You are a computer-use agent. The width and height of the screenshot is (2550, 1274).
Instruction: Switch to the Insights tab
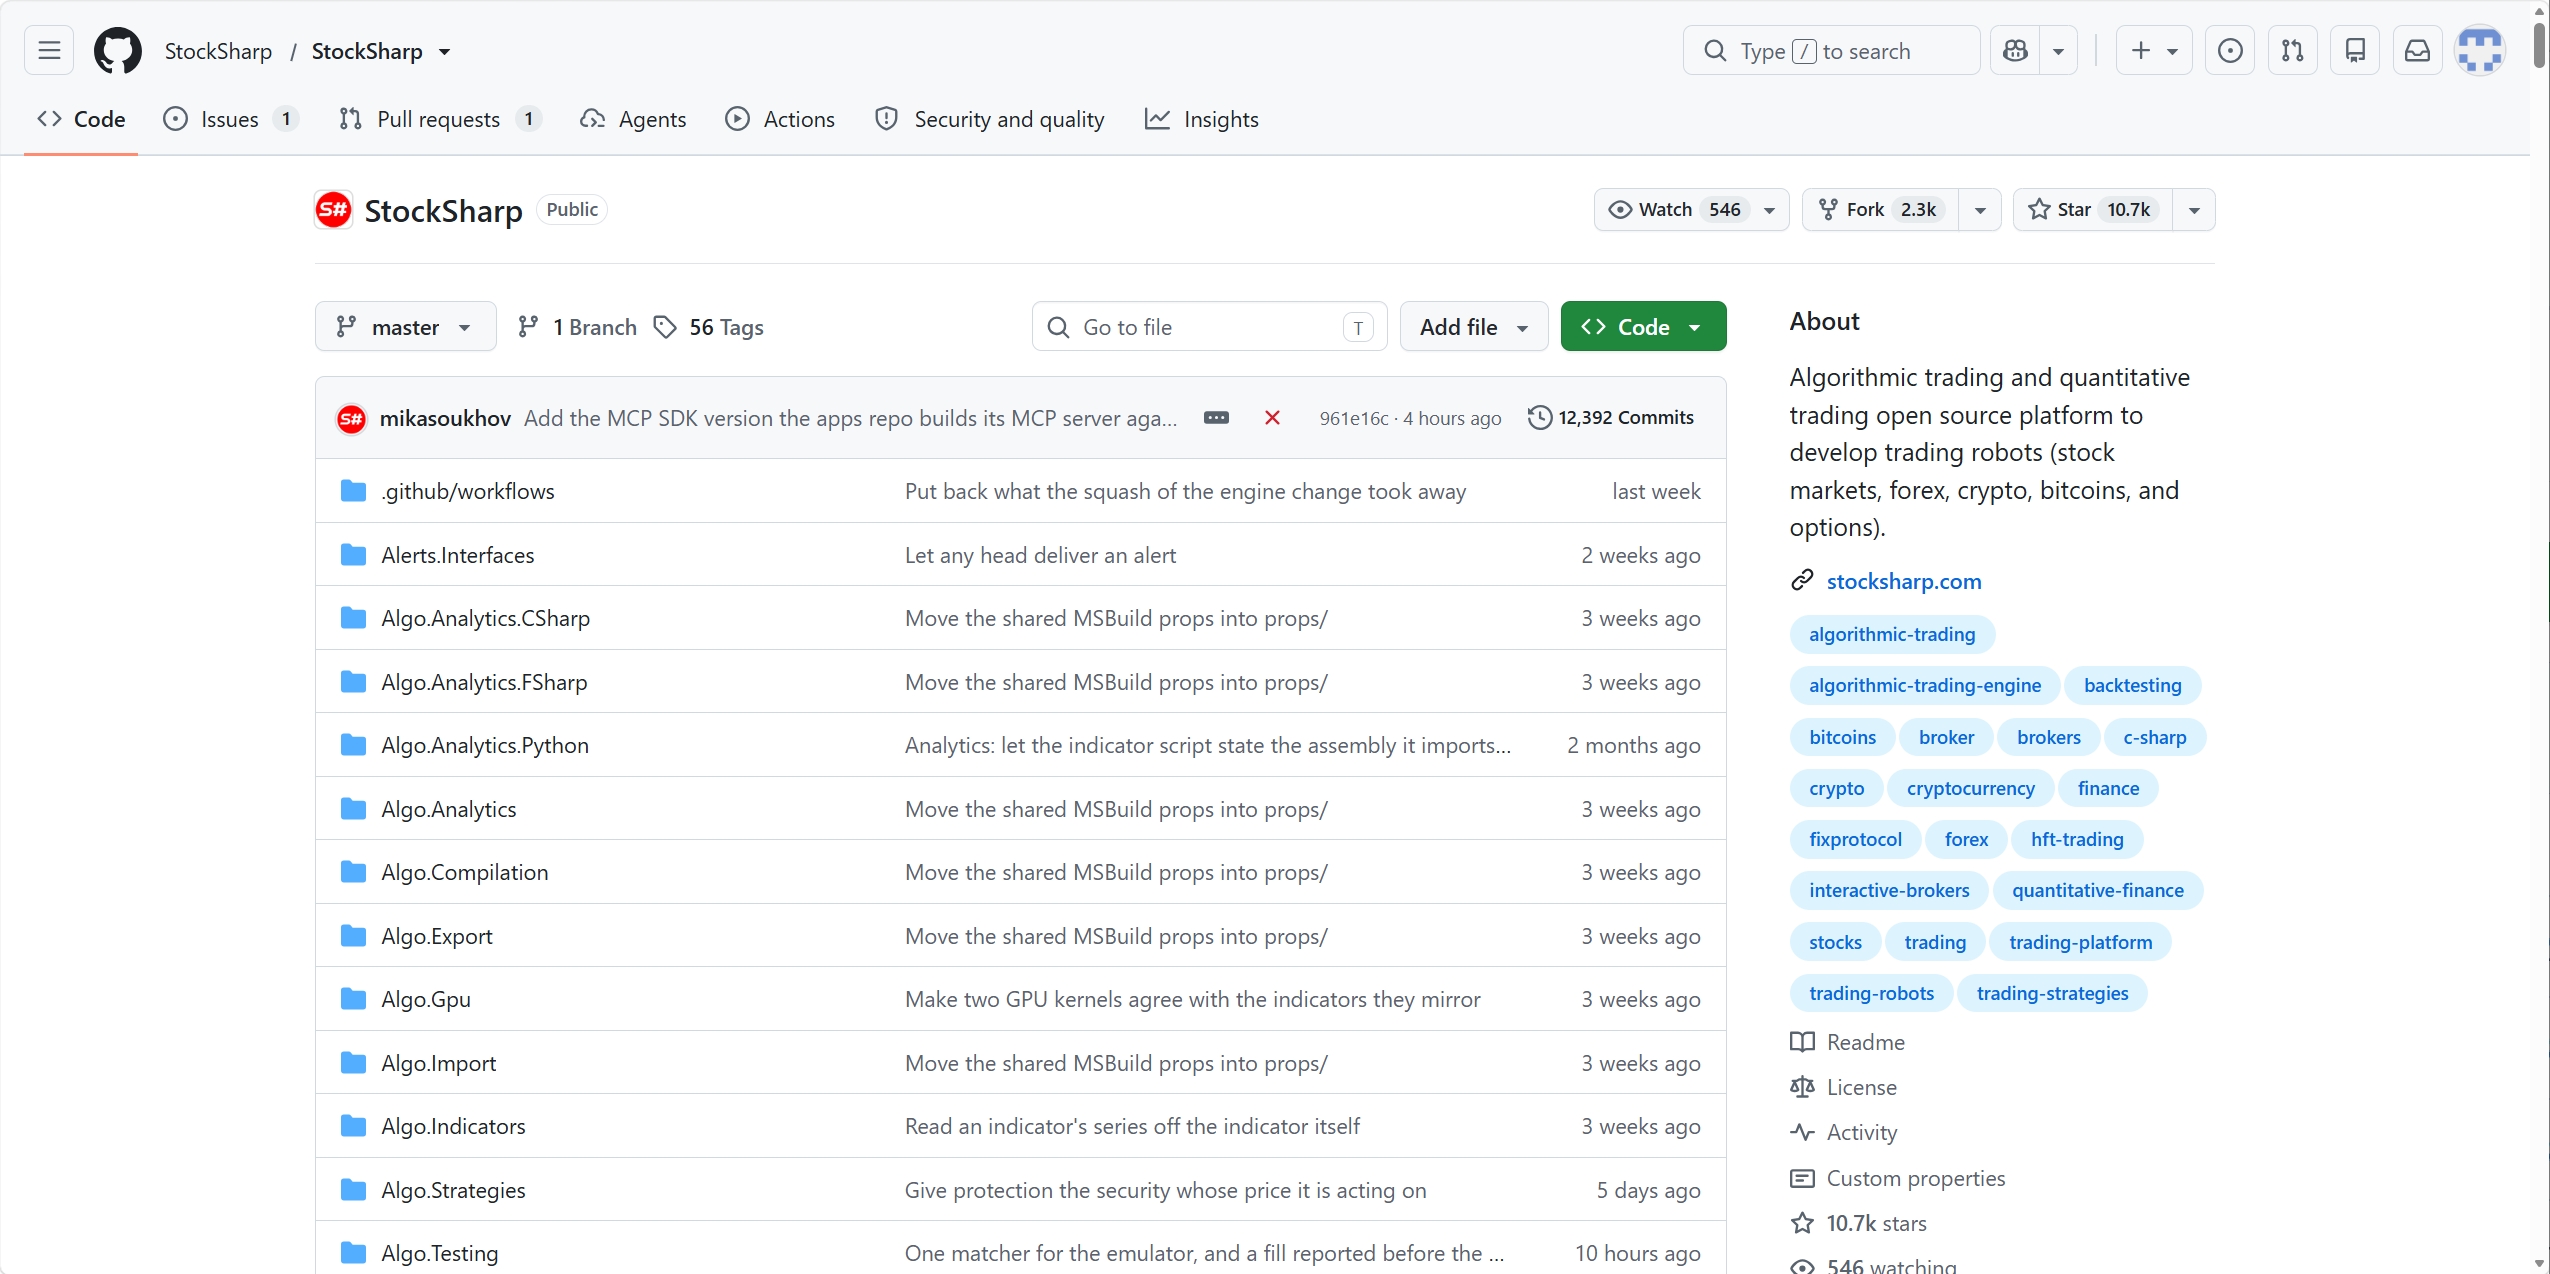tap(1202, 119)
